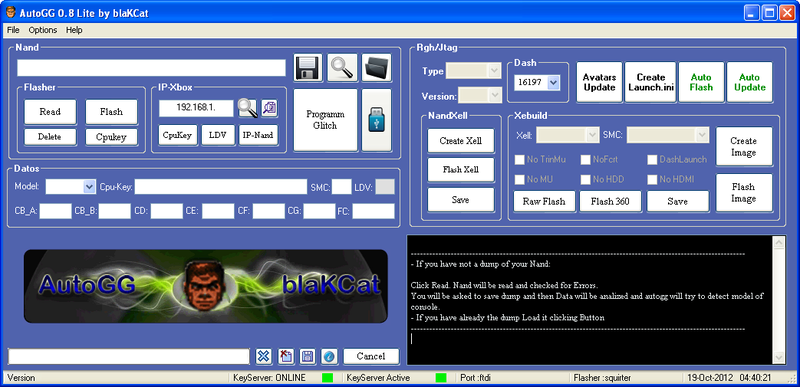The width and height of the screenshot is (800, 387).
Task: Click the Nand file path field
Action: (151, 68)
